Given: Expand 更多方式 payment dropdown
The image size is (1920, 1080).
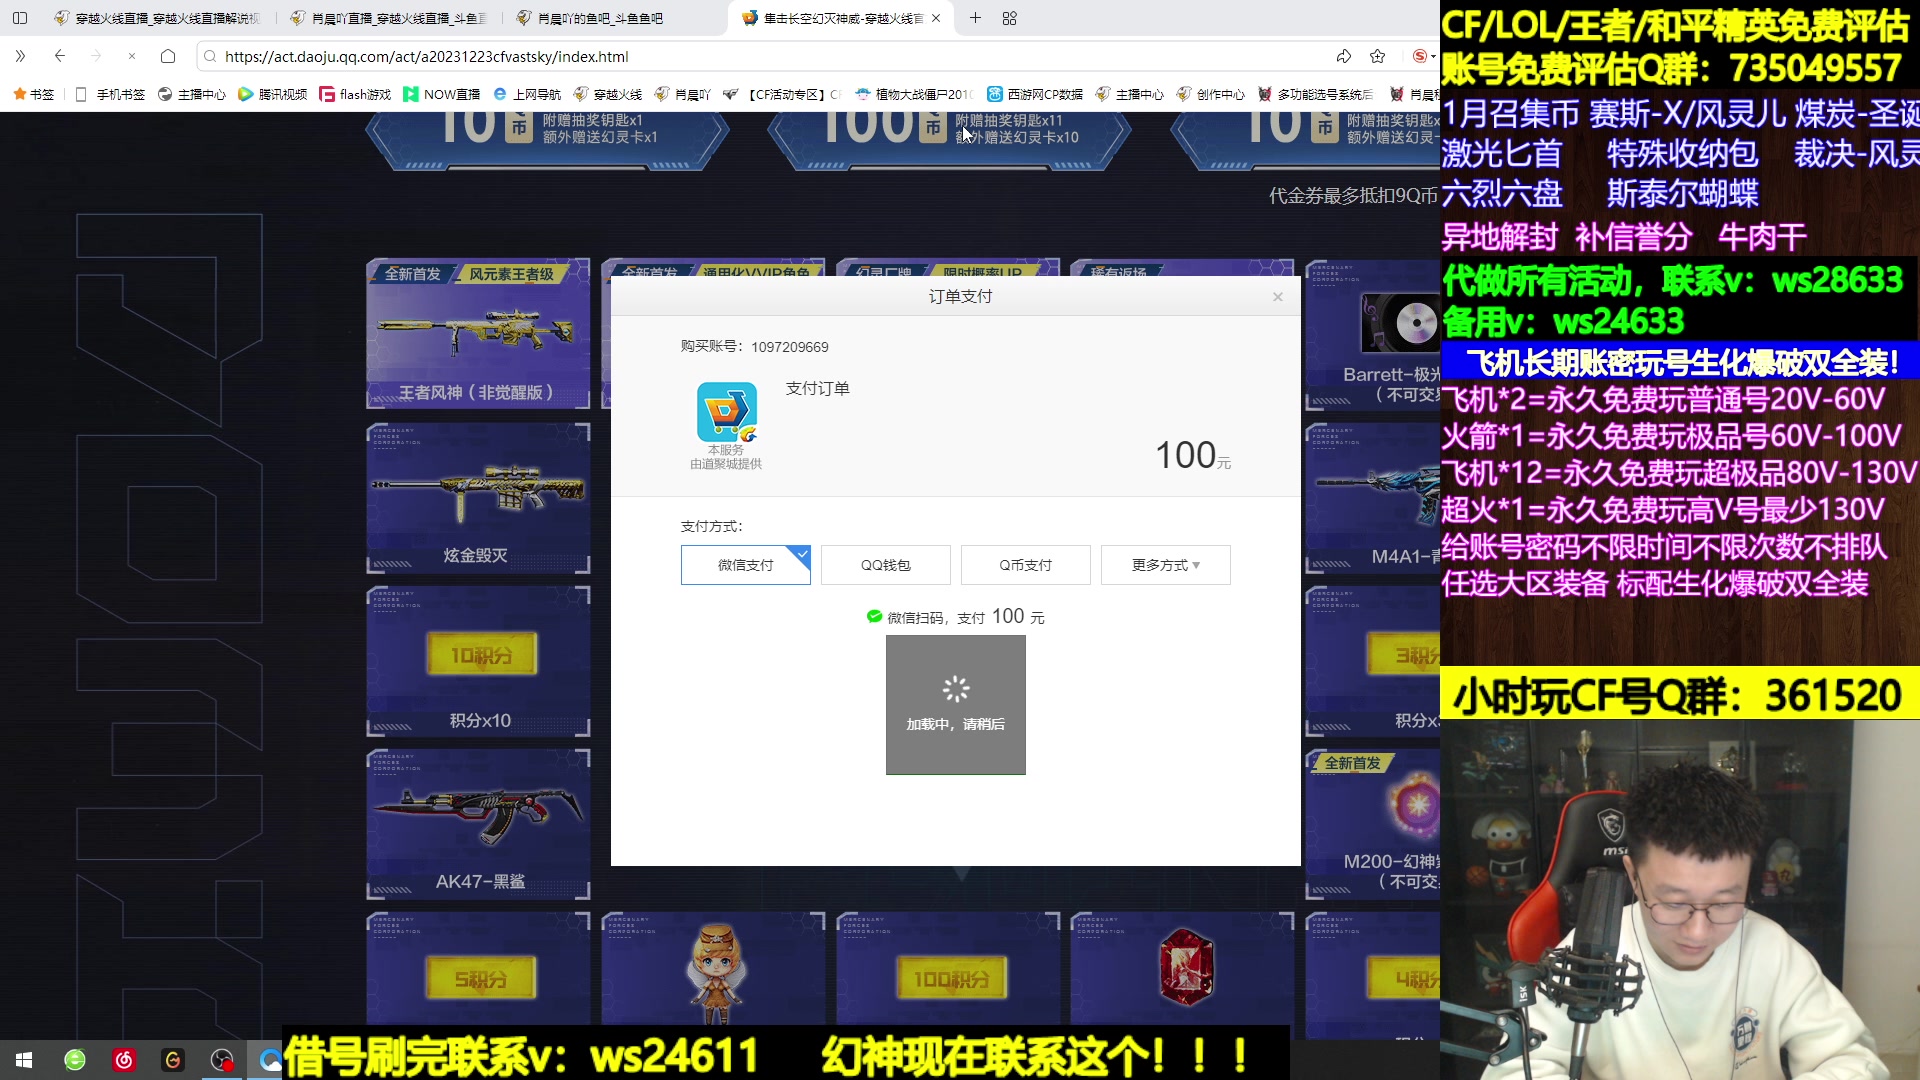Looking at the screenshot, I should click(1166, 565).
